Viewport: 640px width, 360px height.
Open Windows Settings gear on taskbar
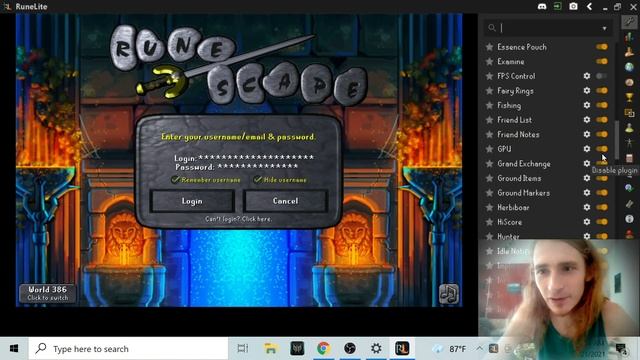pos(376,349)
